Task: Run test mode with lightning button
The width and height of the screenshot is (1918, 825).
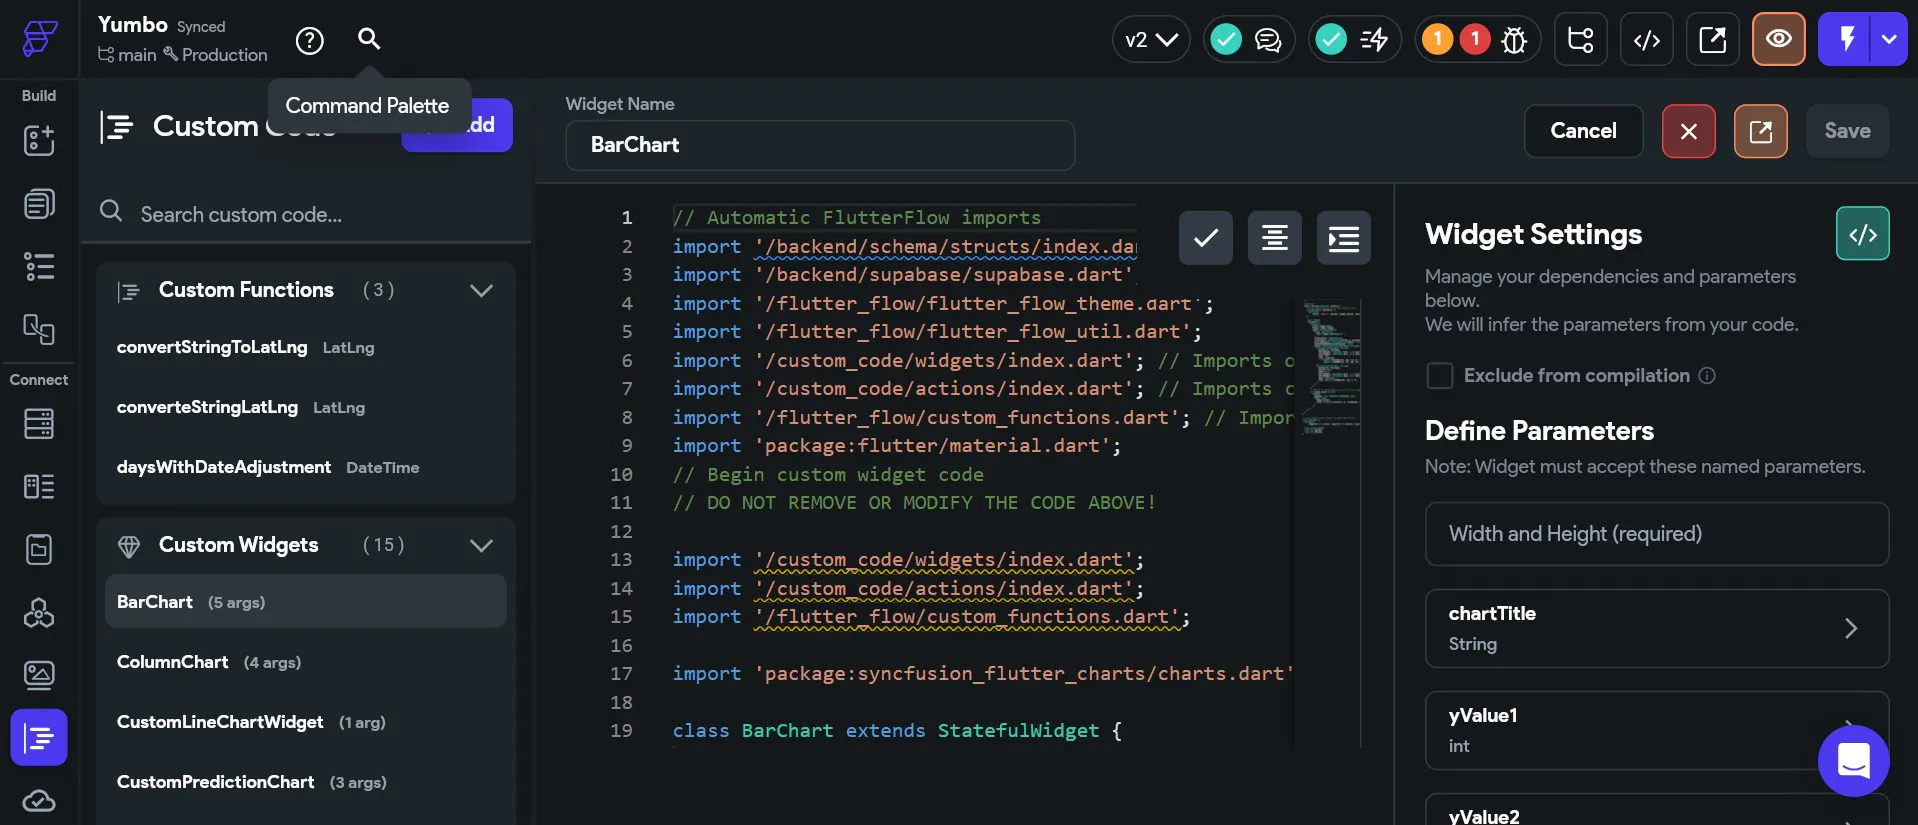Action: (x=1844, y=39)
